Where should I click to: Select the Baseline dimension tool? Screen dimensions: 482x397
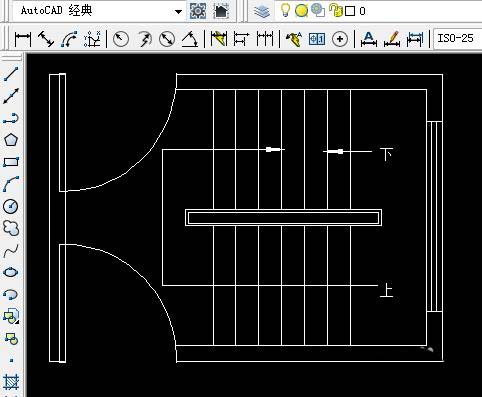click(x=241, y=39)
